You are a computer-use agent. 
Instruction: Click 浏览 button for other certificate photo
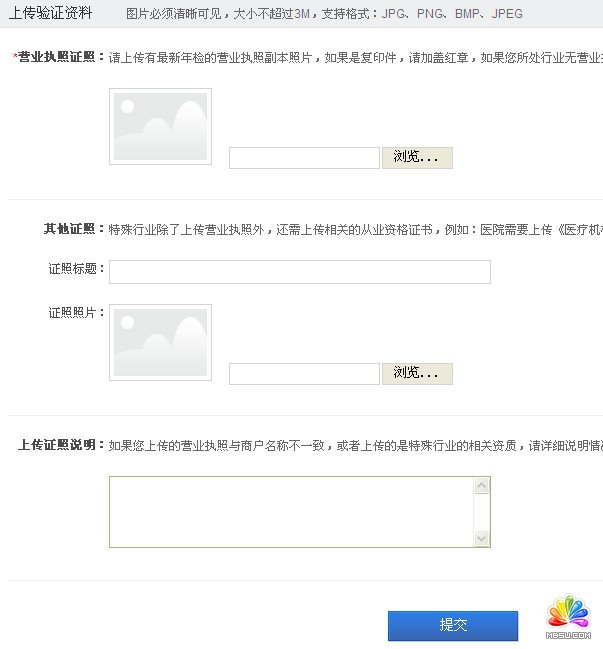point(417,374)
